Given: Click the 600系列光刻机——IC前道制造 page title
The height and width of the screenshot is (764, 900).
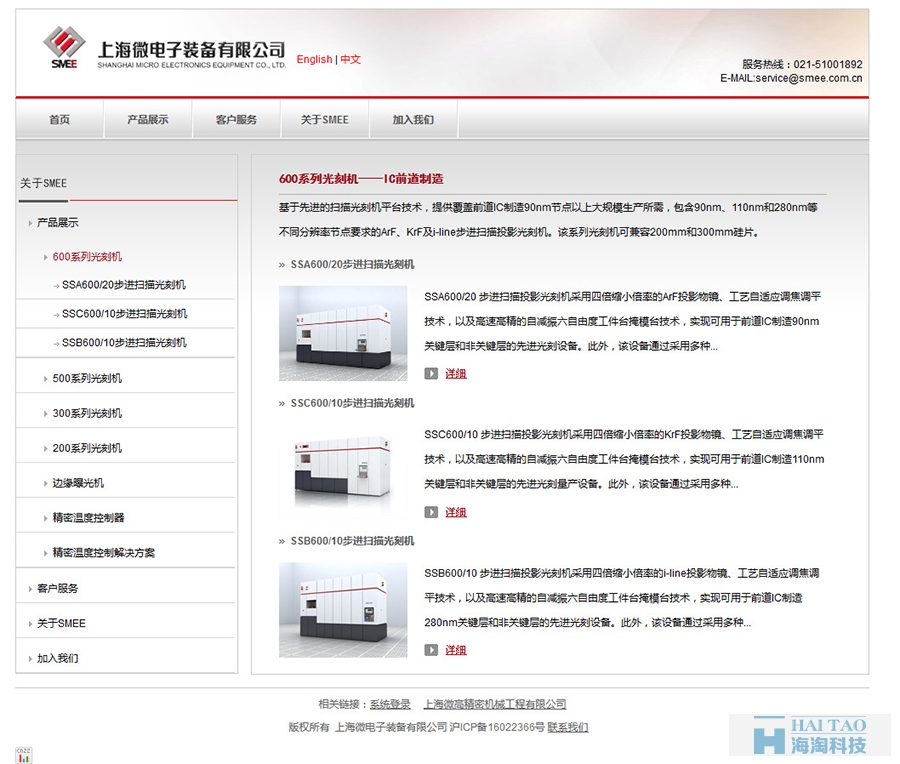Looking at the screenshot, I should point(361,179).
